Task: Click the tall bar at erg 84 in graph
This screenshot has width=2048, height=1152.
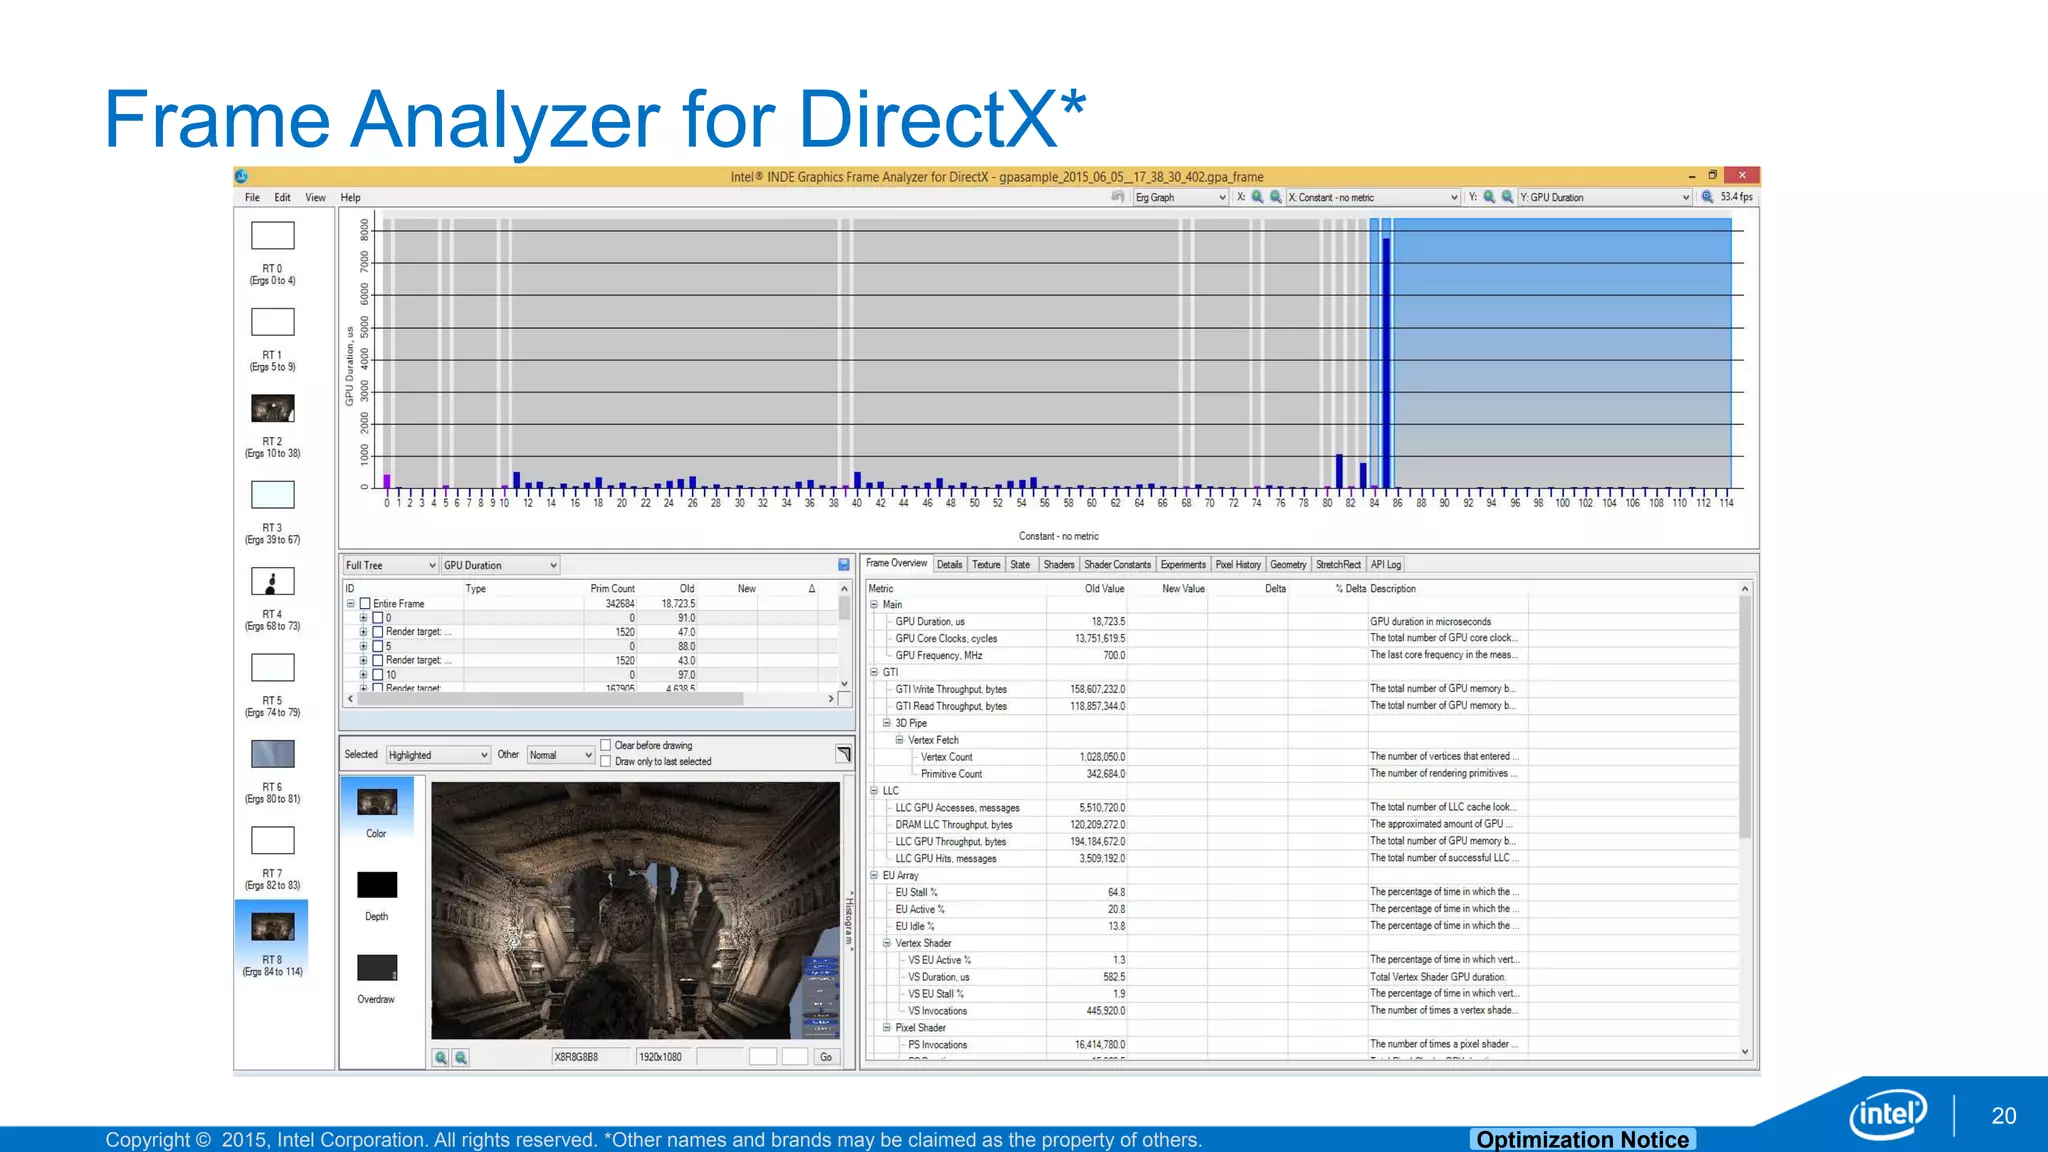Action: click(x=1386, y=363)
